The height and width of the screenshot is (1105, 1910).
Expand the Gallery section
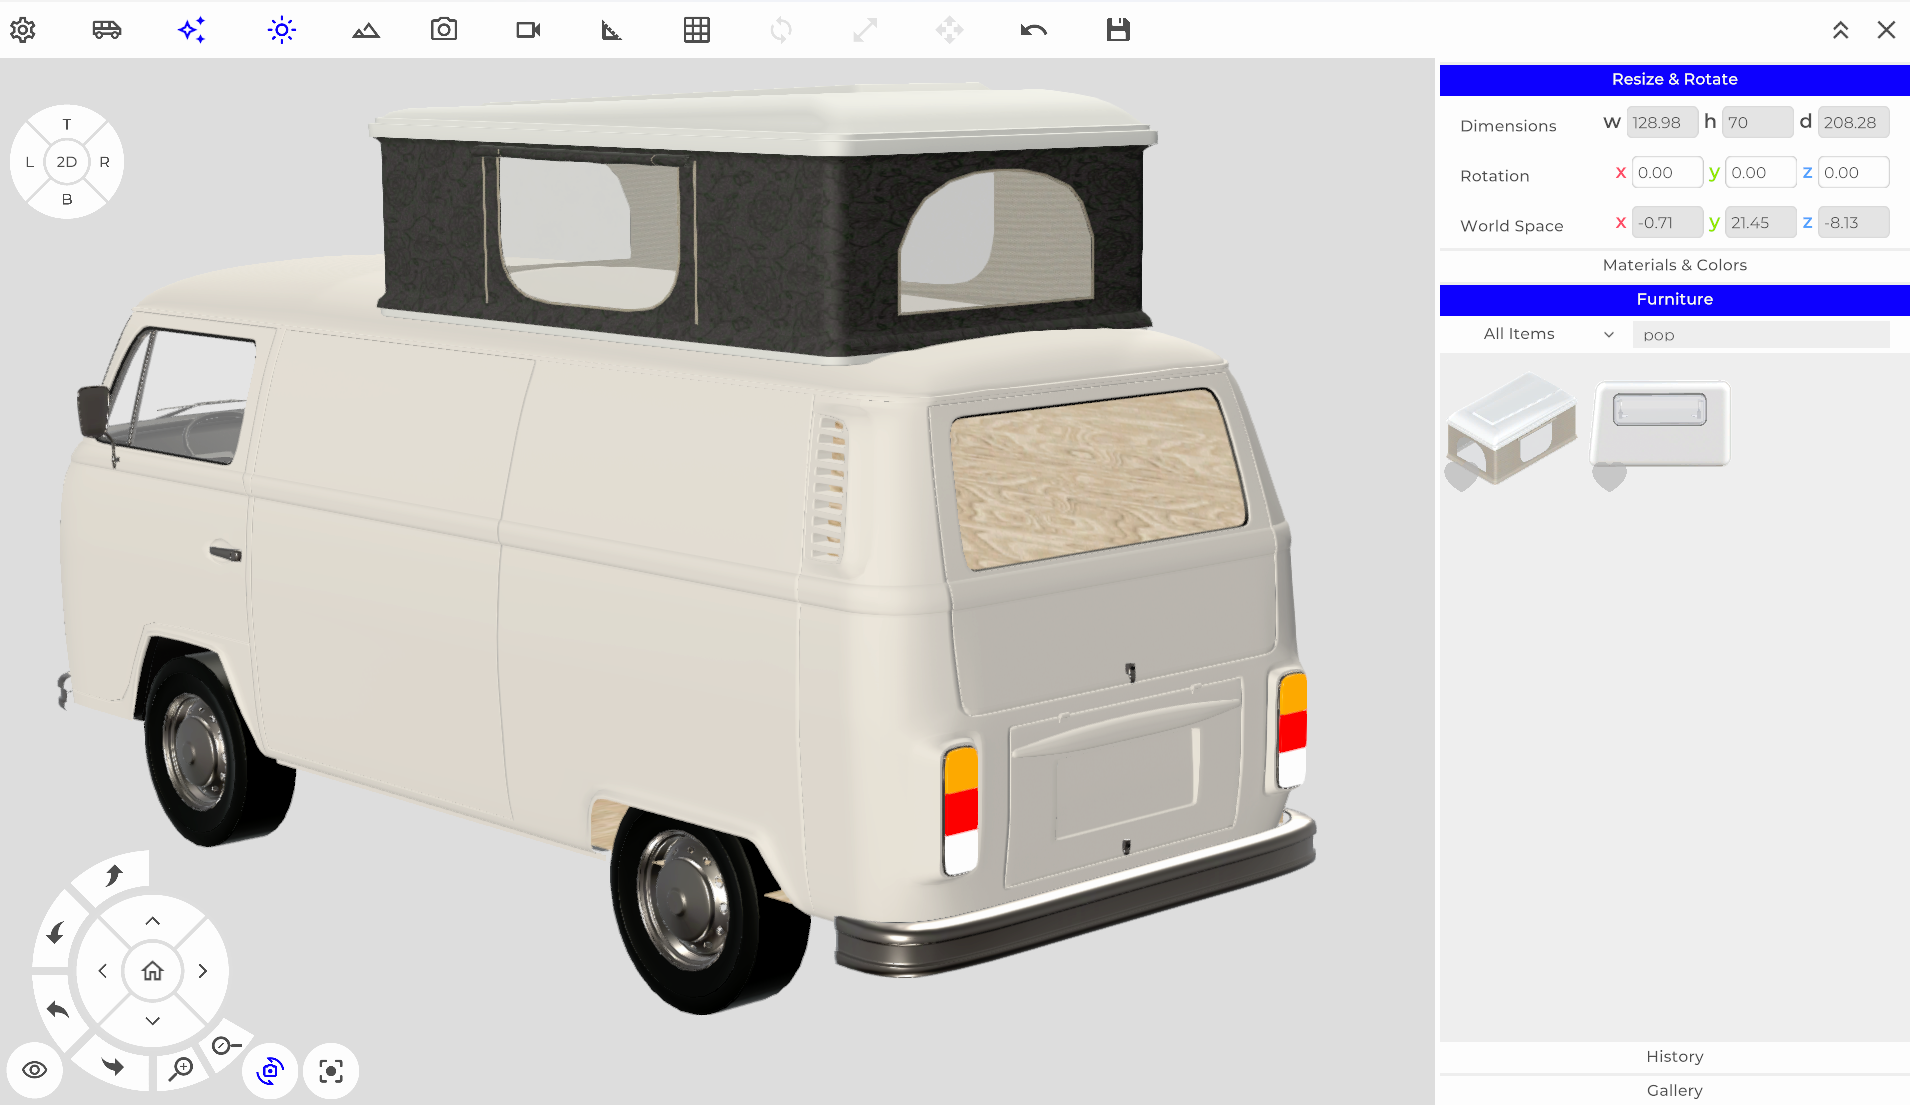(x=1674, y=1091)
